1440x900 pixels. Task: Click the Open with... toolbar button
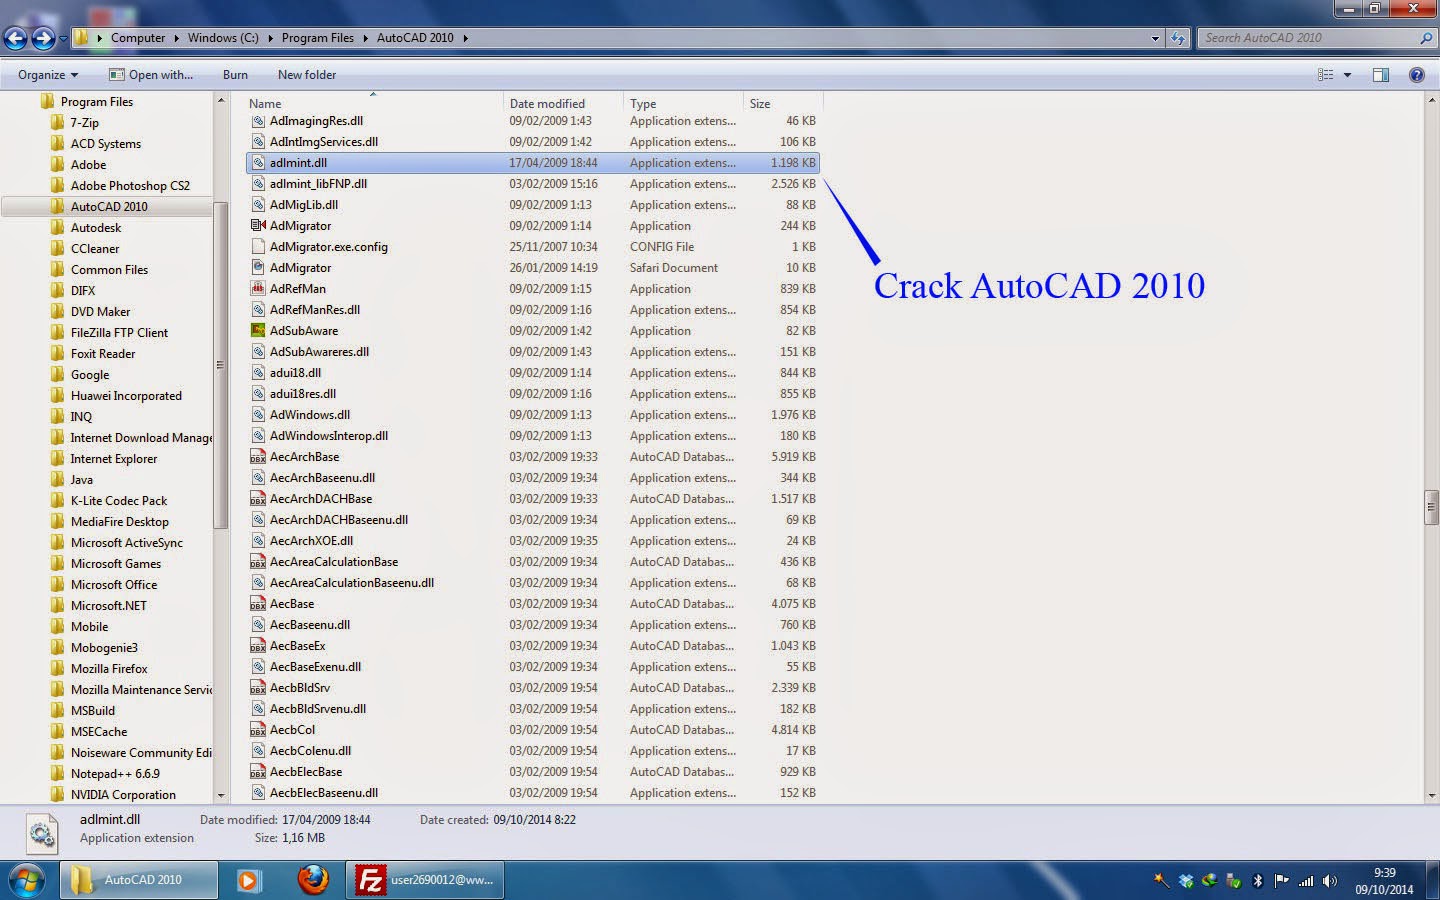point(150,75)
